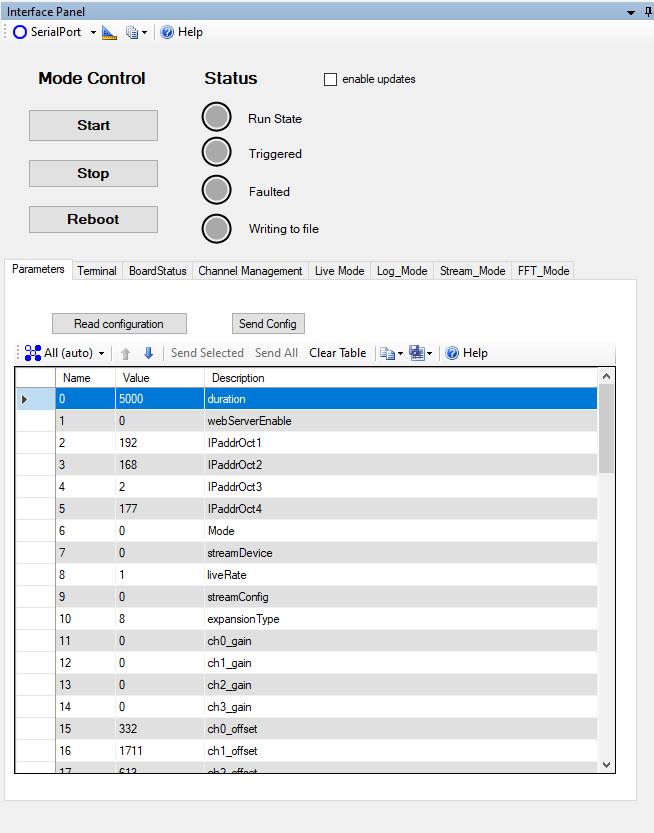The width and height of the screenshot is (654, 833).
Task: Click the save/export icon in table toolbar
Action: click(416, 353)
